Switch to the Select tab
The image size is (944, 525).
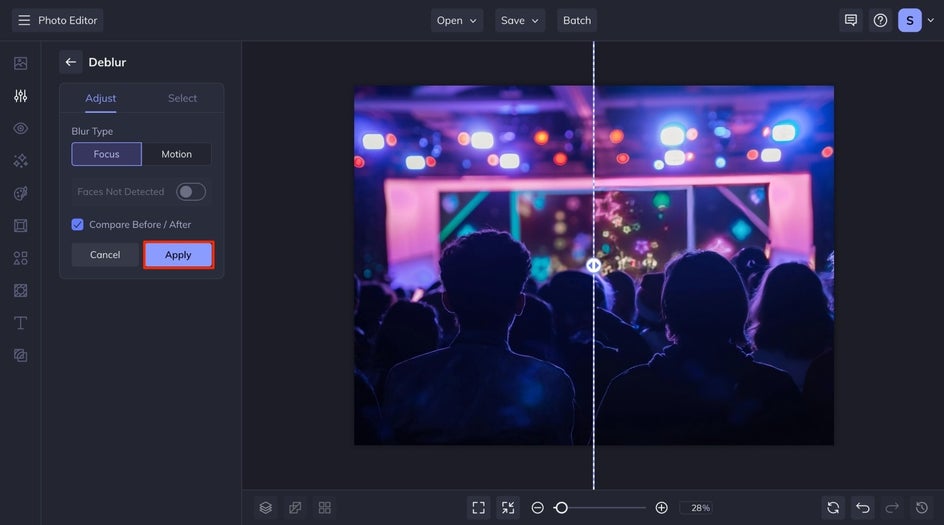(182, 98)
